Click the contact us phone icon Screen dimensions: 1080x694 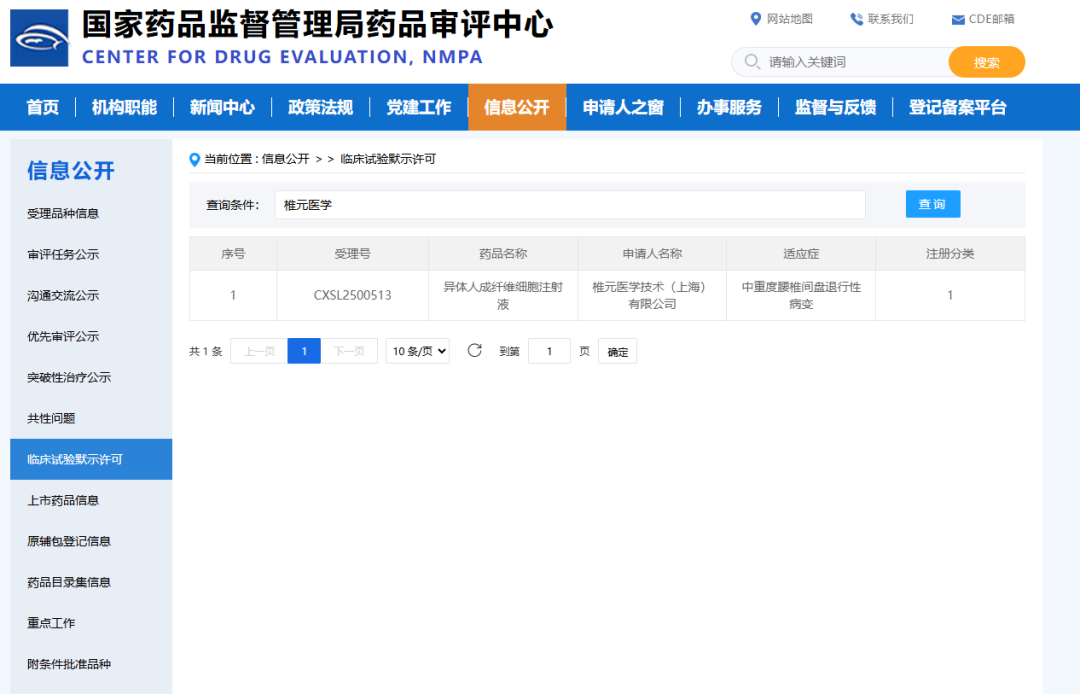click(856, 19)
